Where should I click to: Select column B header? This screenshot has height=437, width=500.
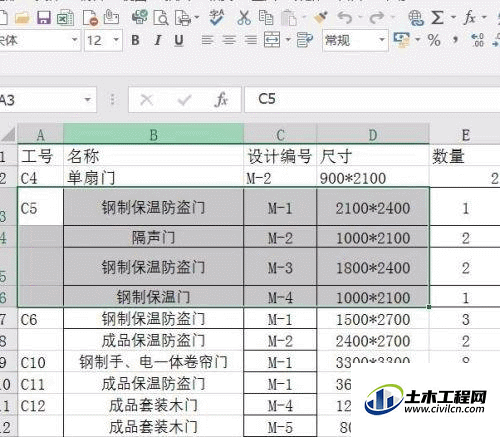tap(153, 135)
